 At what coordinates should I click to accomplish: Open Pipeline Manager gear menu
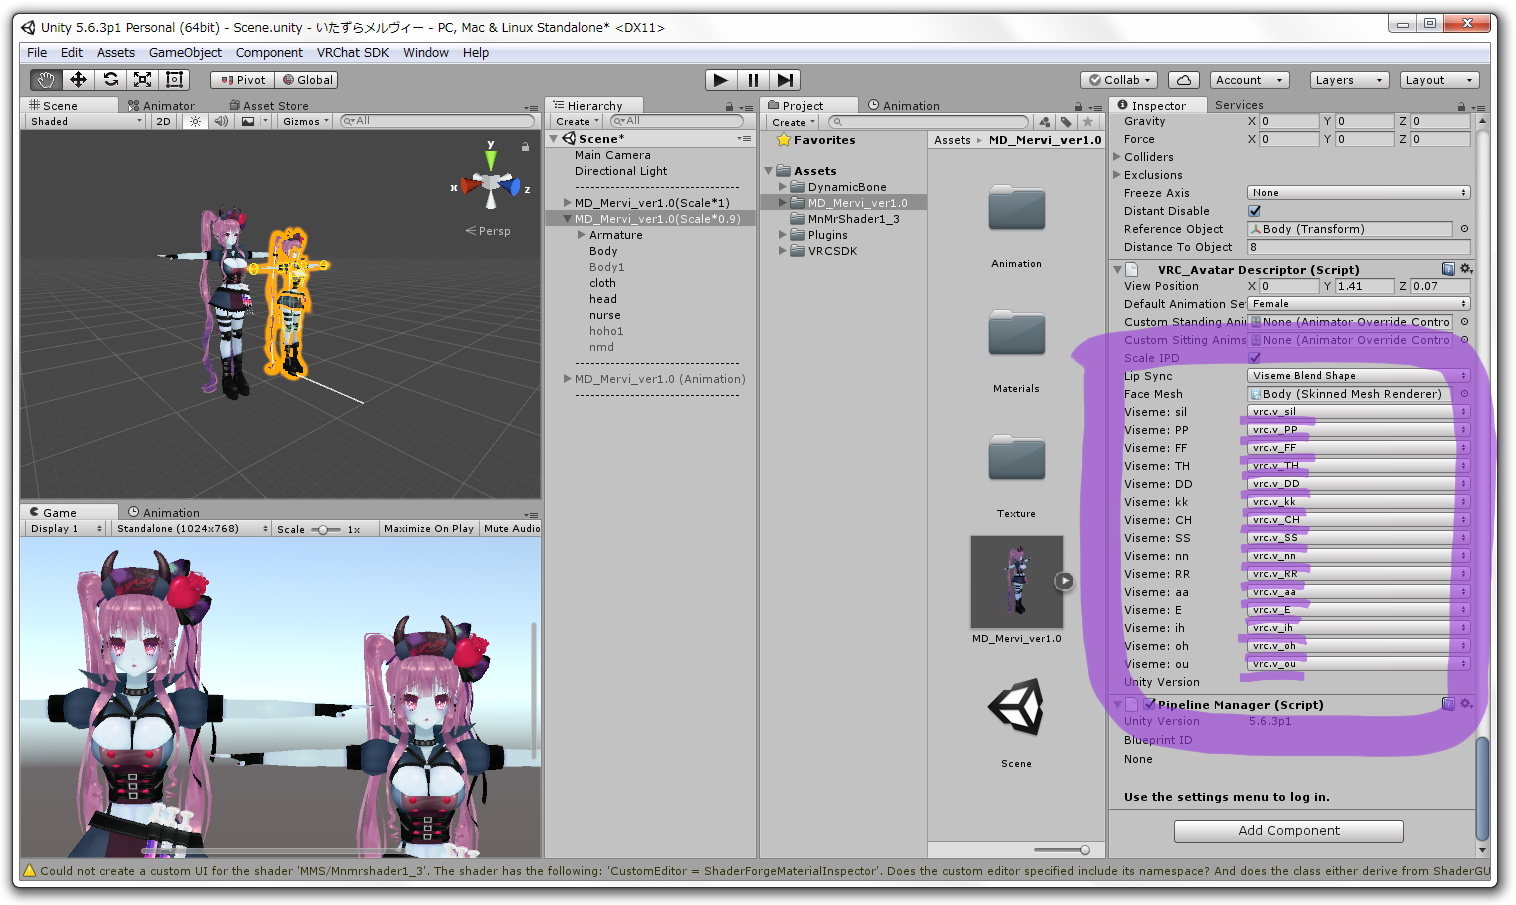point(1465,704)
